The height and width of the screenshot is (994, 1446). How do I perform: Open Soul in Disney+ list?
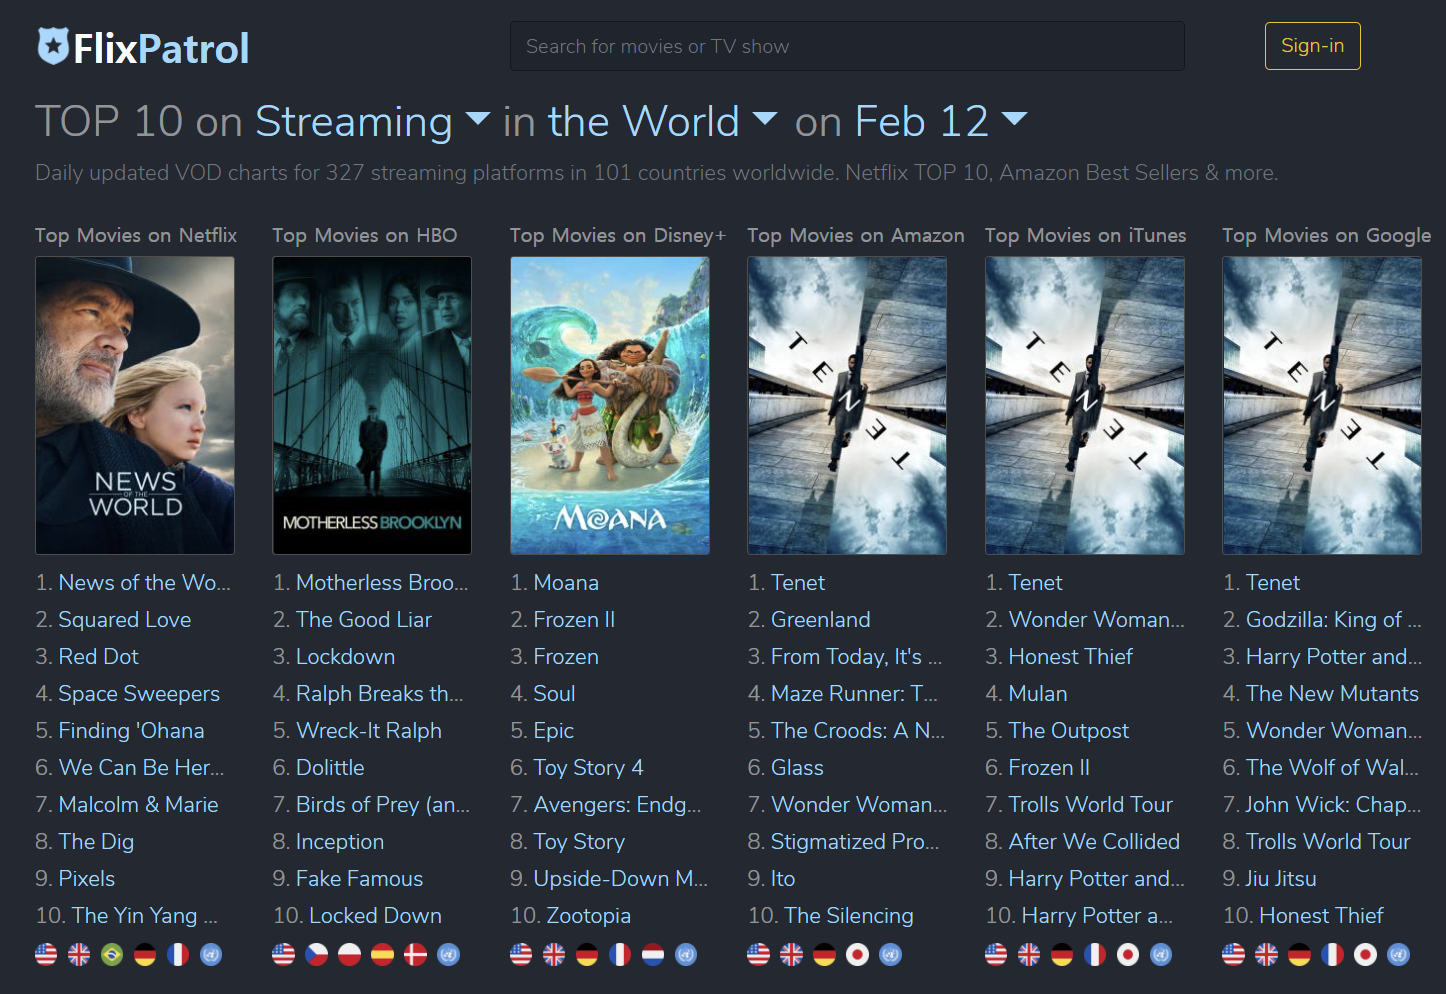[554, 694]
